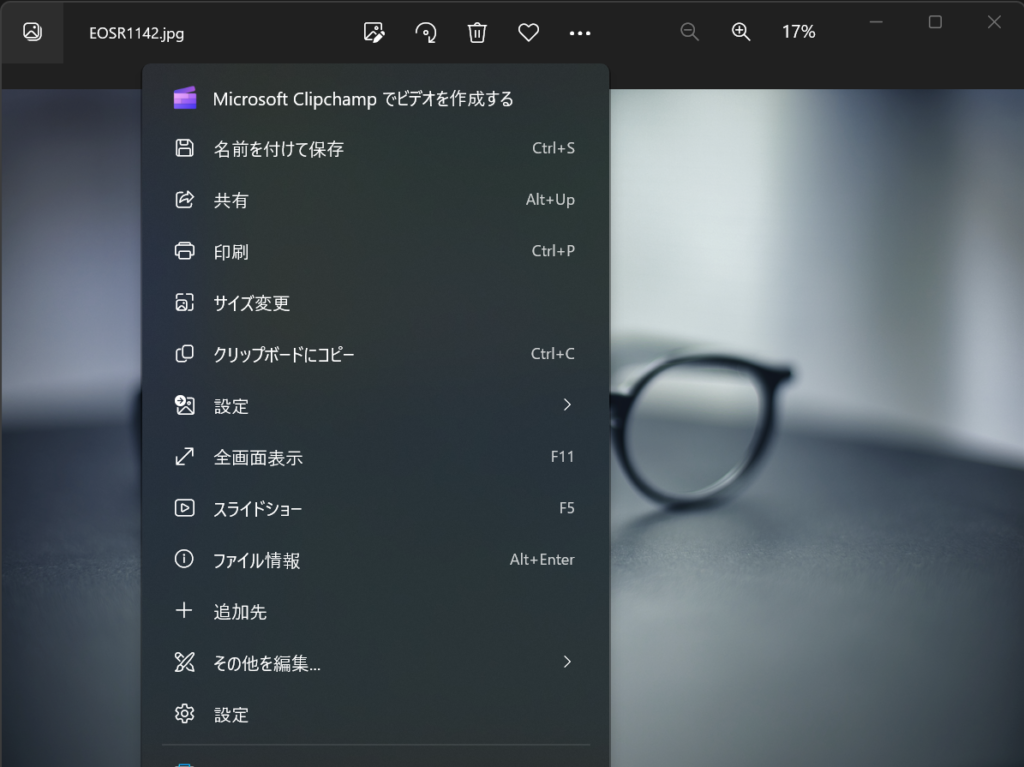Select 印刷 to print the photo
Screen dimensions: 1024x767
(x=376, y=252)
